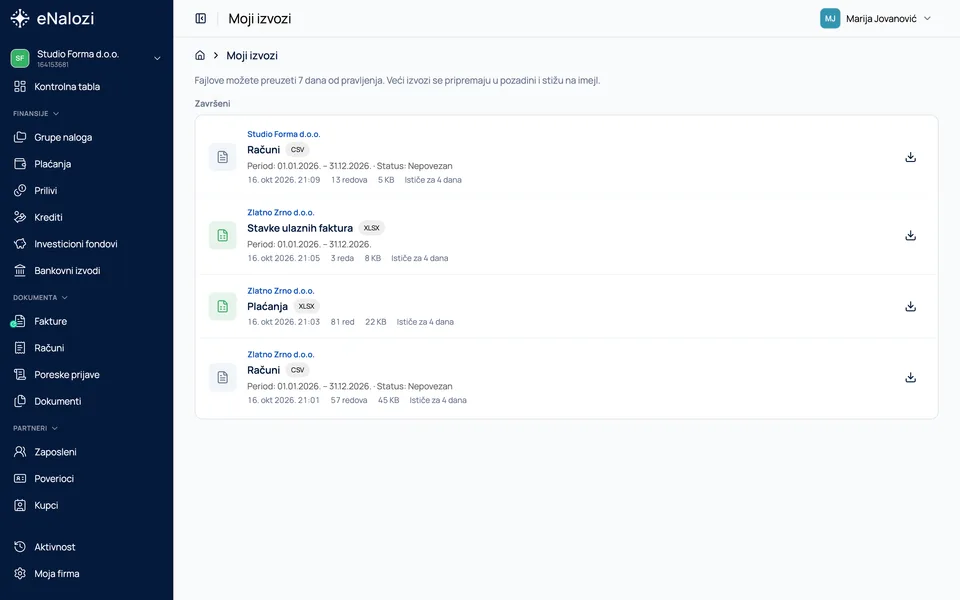Open Zaposleni in the sidebar
The image size is (960, 600).
click(x=86, y=452)
